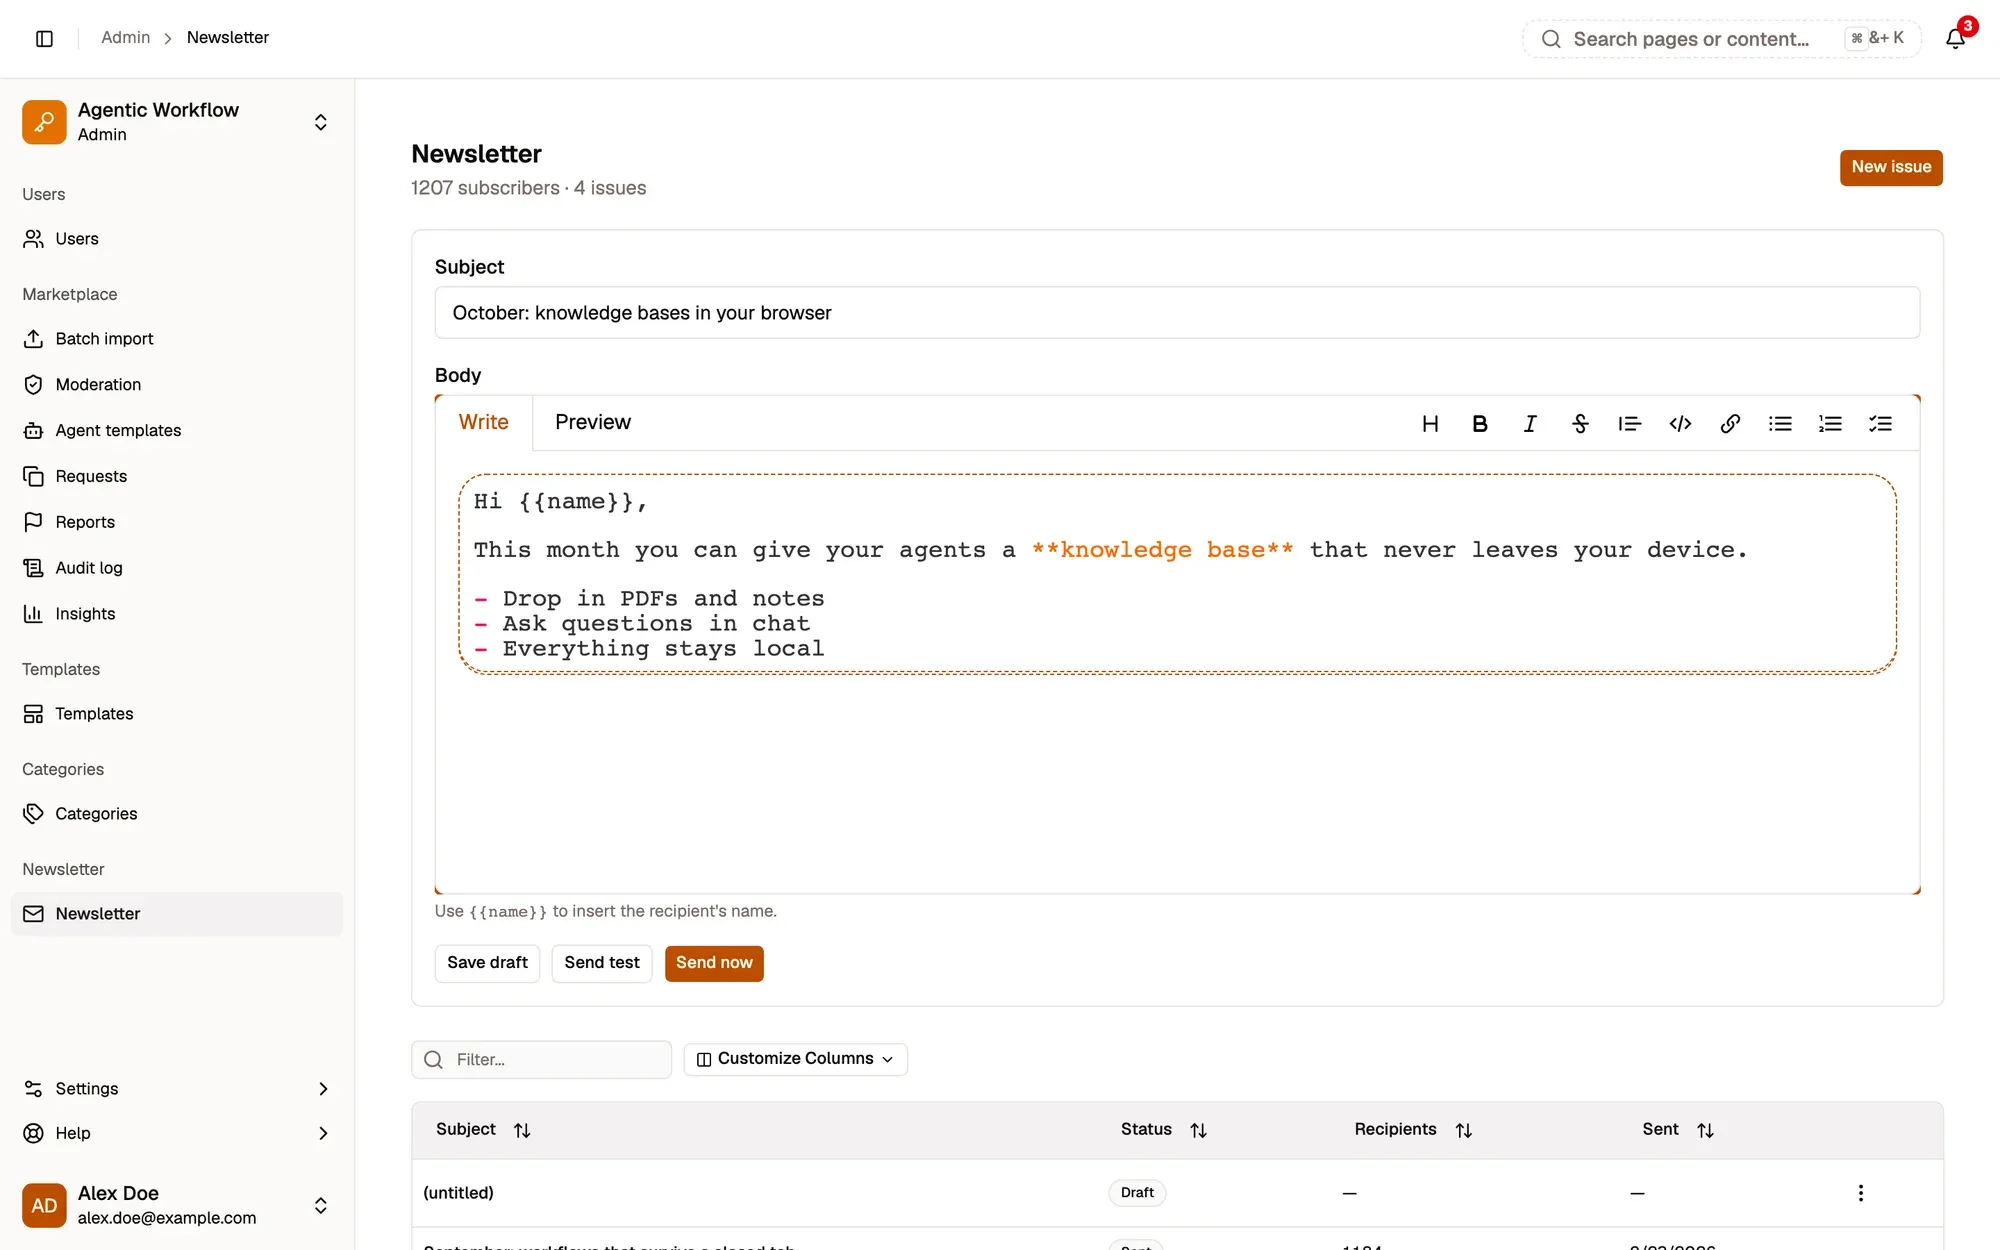The width and height of the screenshot is (2000, 1250).
Task: Open the notifications bell
Action: tap(1956, 38)
